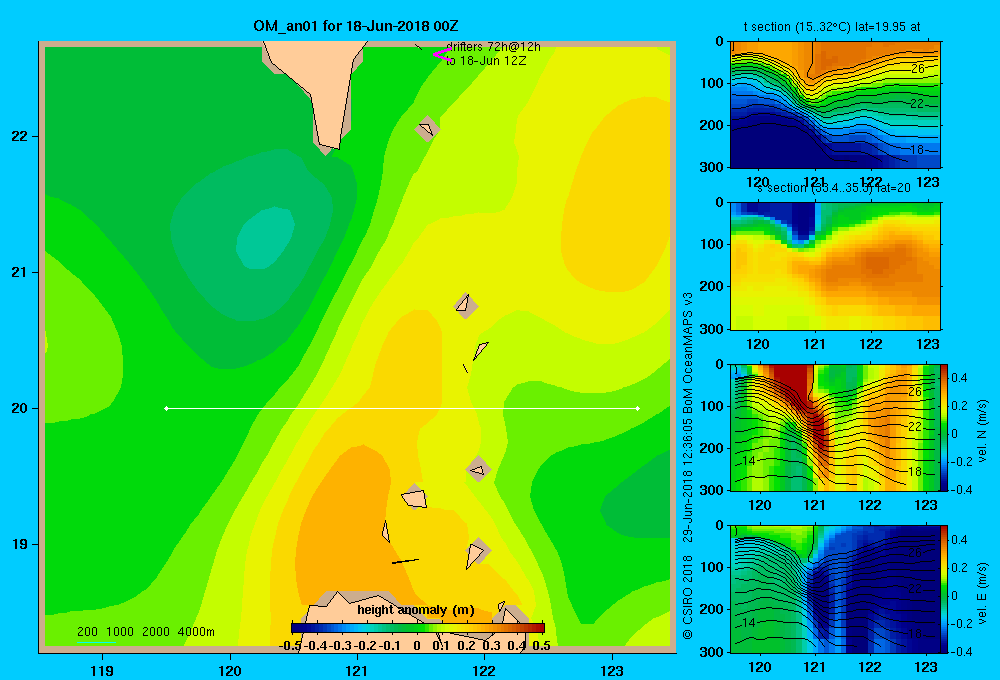Screen dimensions: 1000x680
Task: Click the 'vel. E (m/s)' axis label
Action: 982,593
